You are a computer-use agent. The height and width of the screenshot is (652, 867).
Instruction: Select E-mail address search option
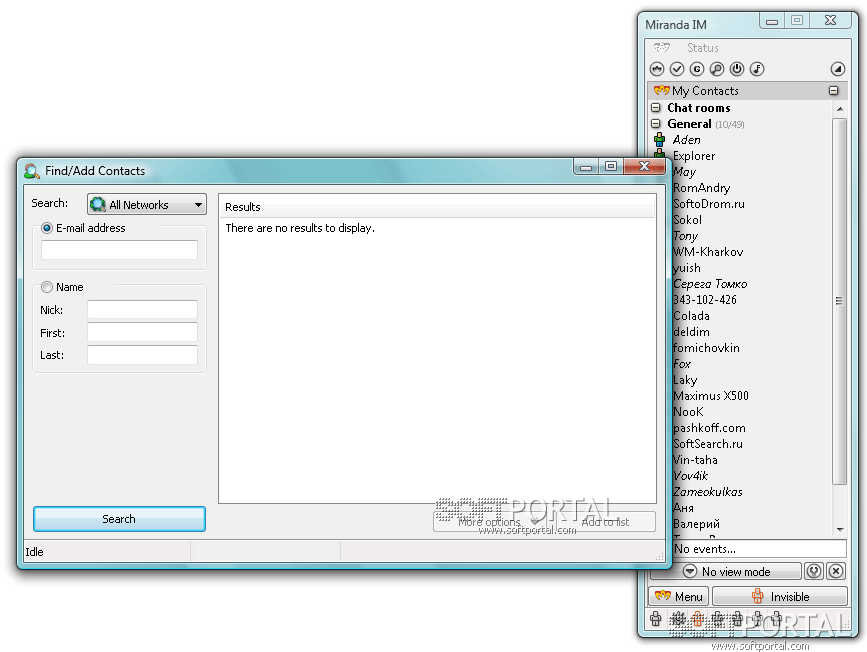47,228
